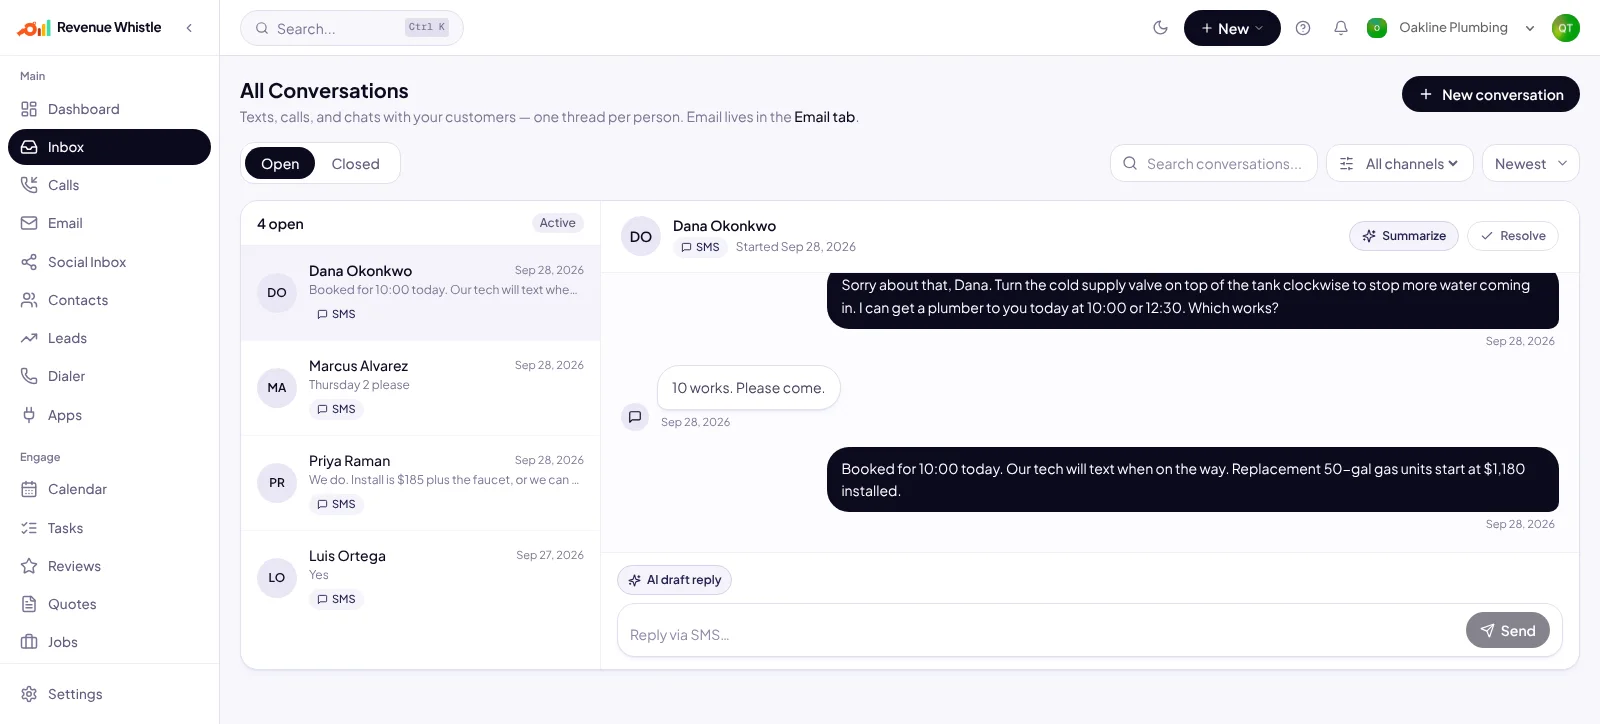The height and width of the screenshot is (724, 1600).
Task: Click the Search conversations field
Action: click(1214, 164)
